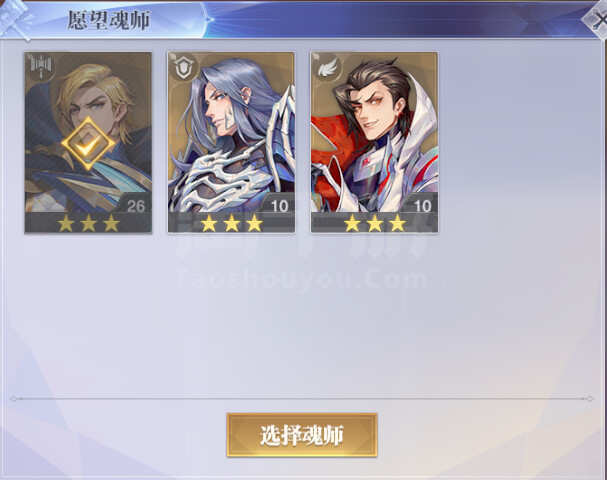Click the Taoshouyou.Com watermark text
This screenshot has height=480, width=607.
(302, 279)
